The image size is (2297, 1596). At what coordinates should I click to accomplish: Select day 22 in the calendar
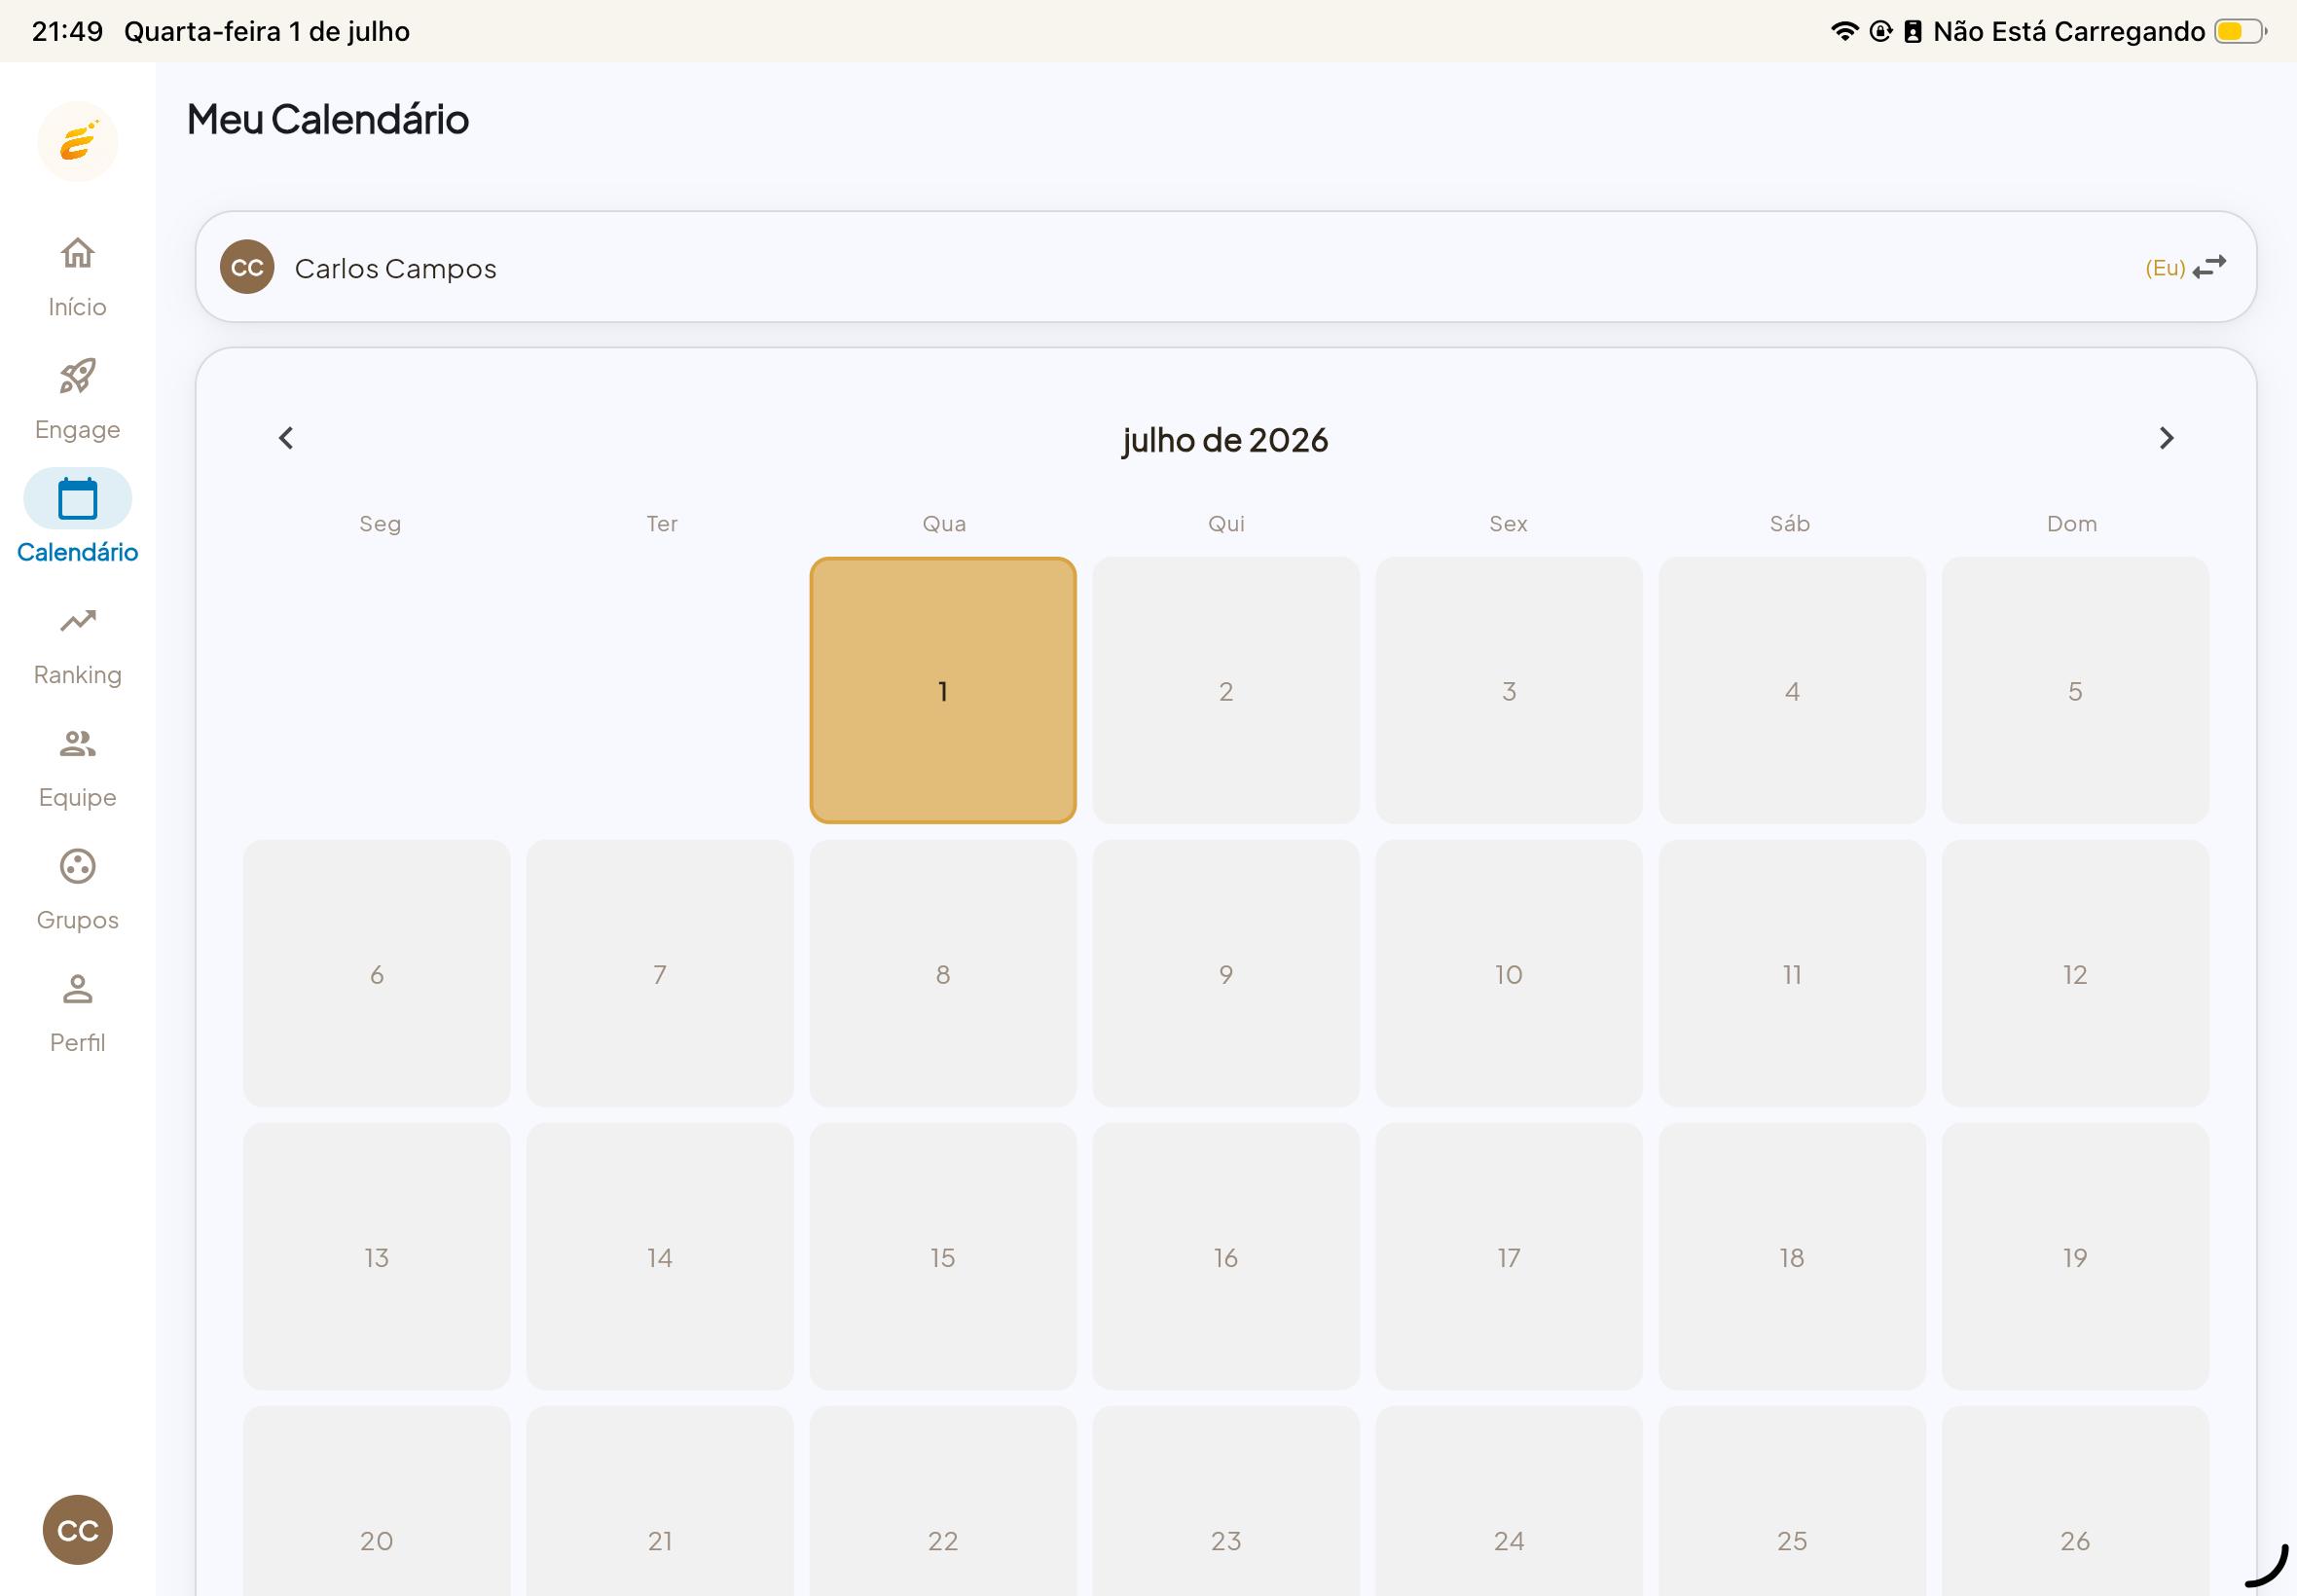943,1501
